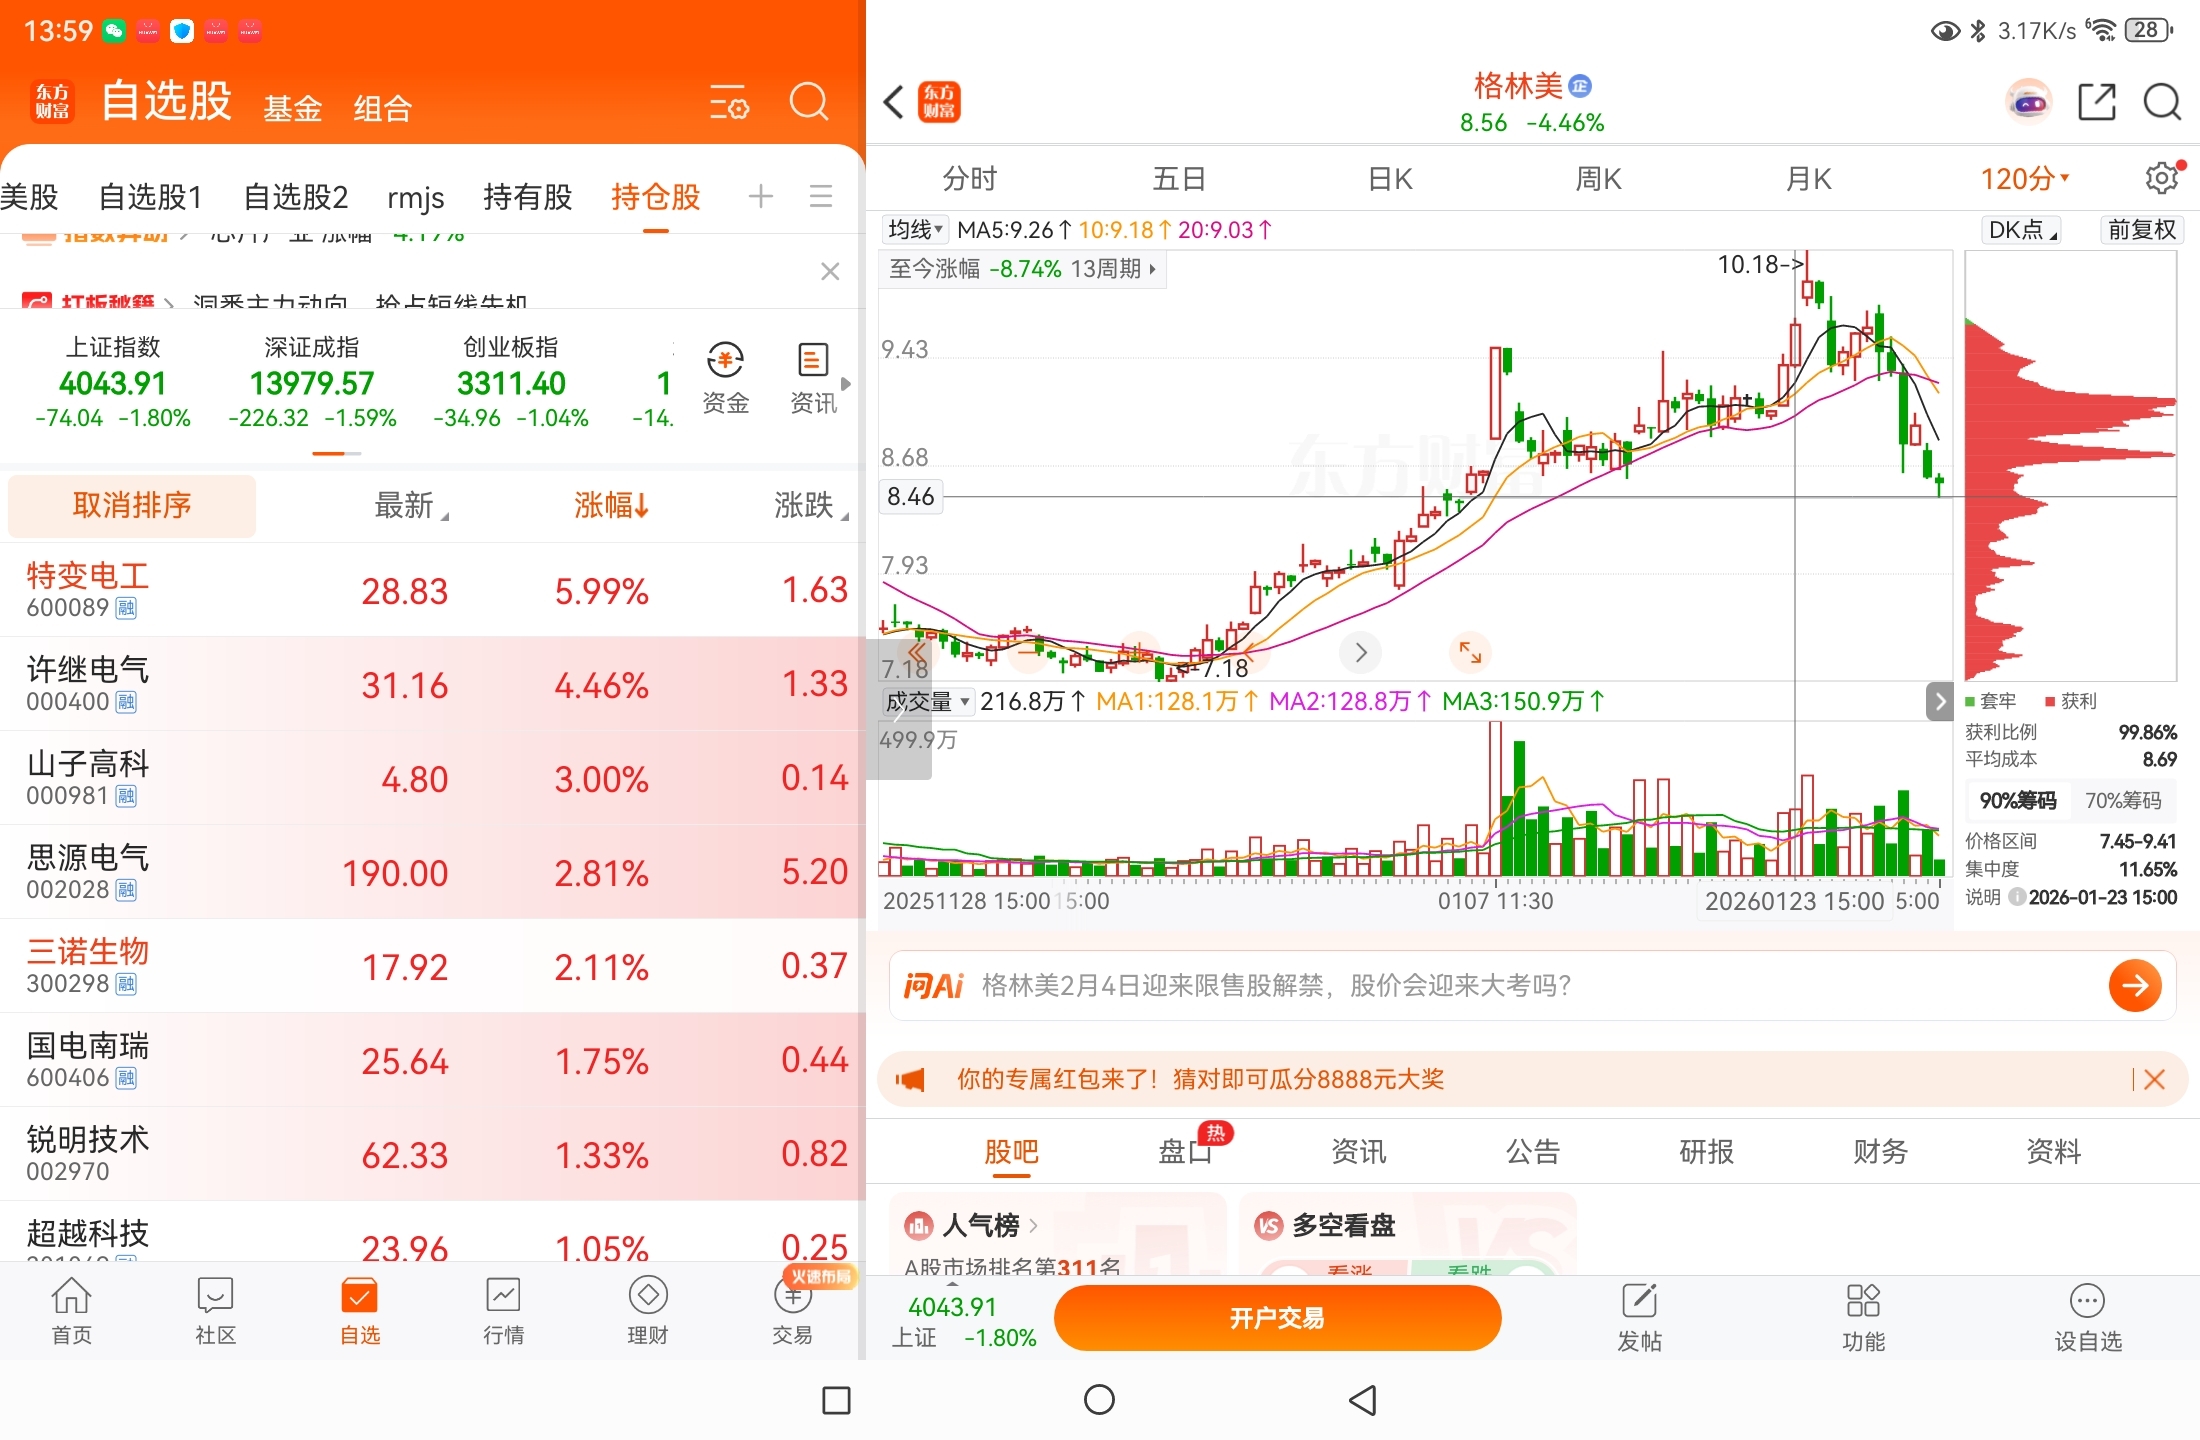Tap the share icon for 格林美
Screen dimensions: 2200x1440
(2096, 102)
